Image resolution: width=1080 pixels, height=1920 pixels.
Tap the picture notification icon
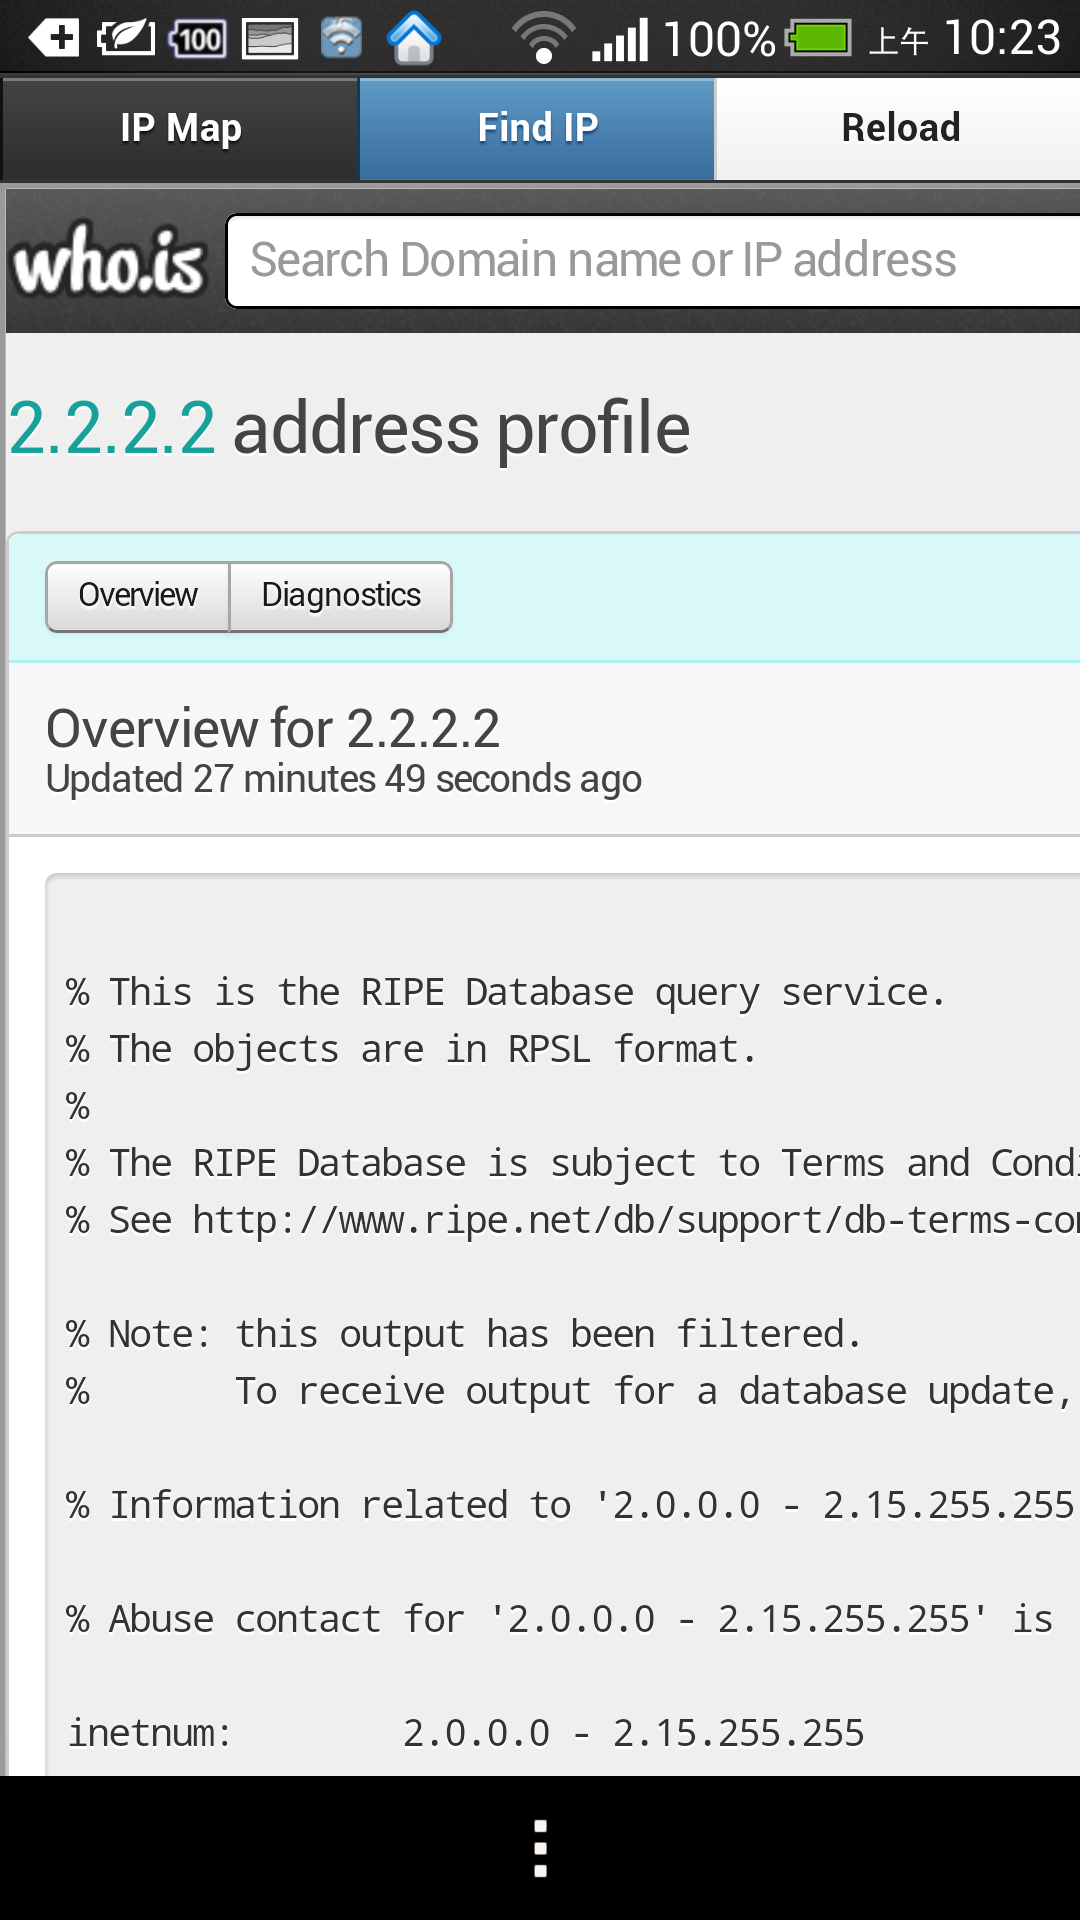[x=270, y=39]
